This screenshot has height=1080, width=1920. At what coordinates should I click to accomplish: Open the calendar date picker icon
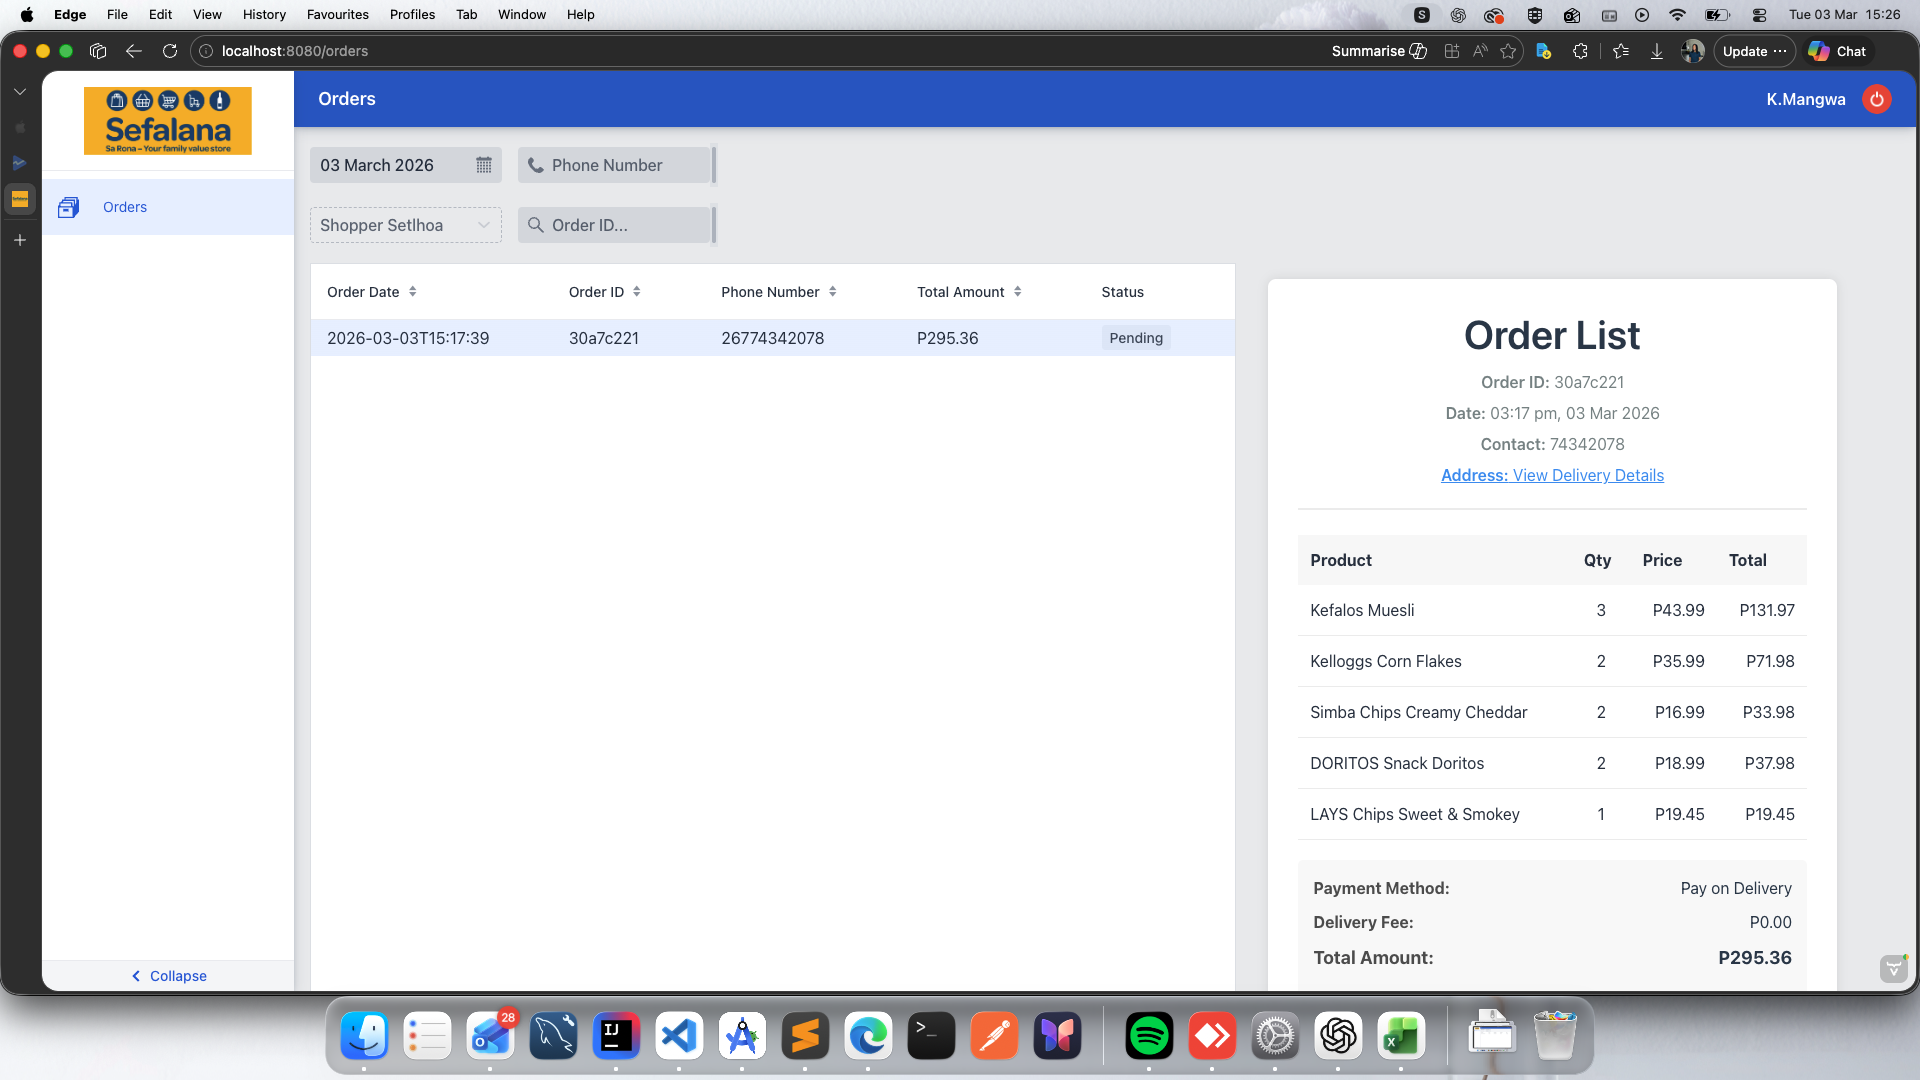tap(484, 165)
